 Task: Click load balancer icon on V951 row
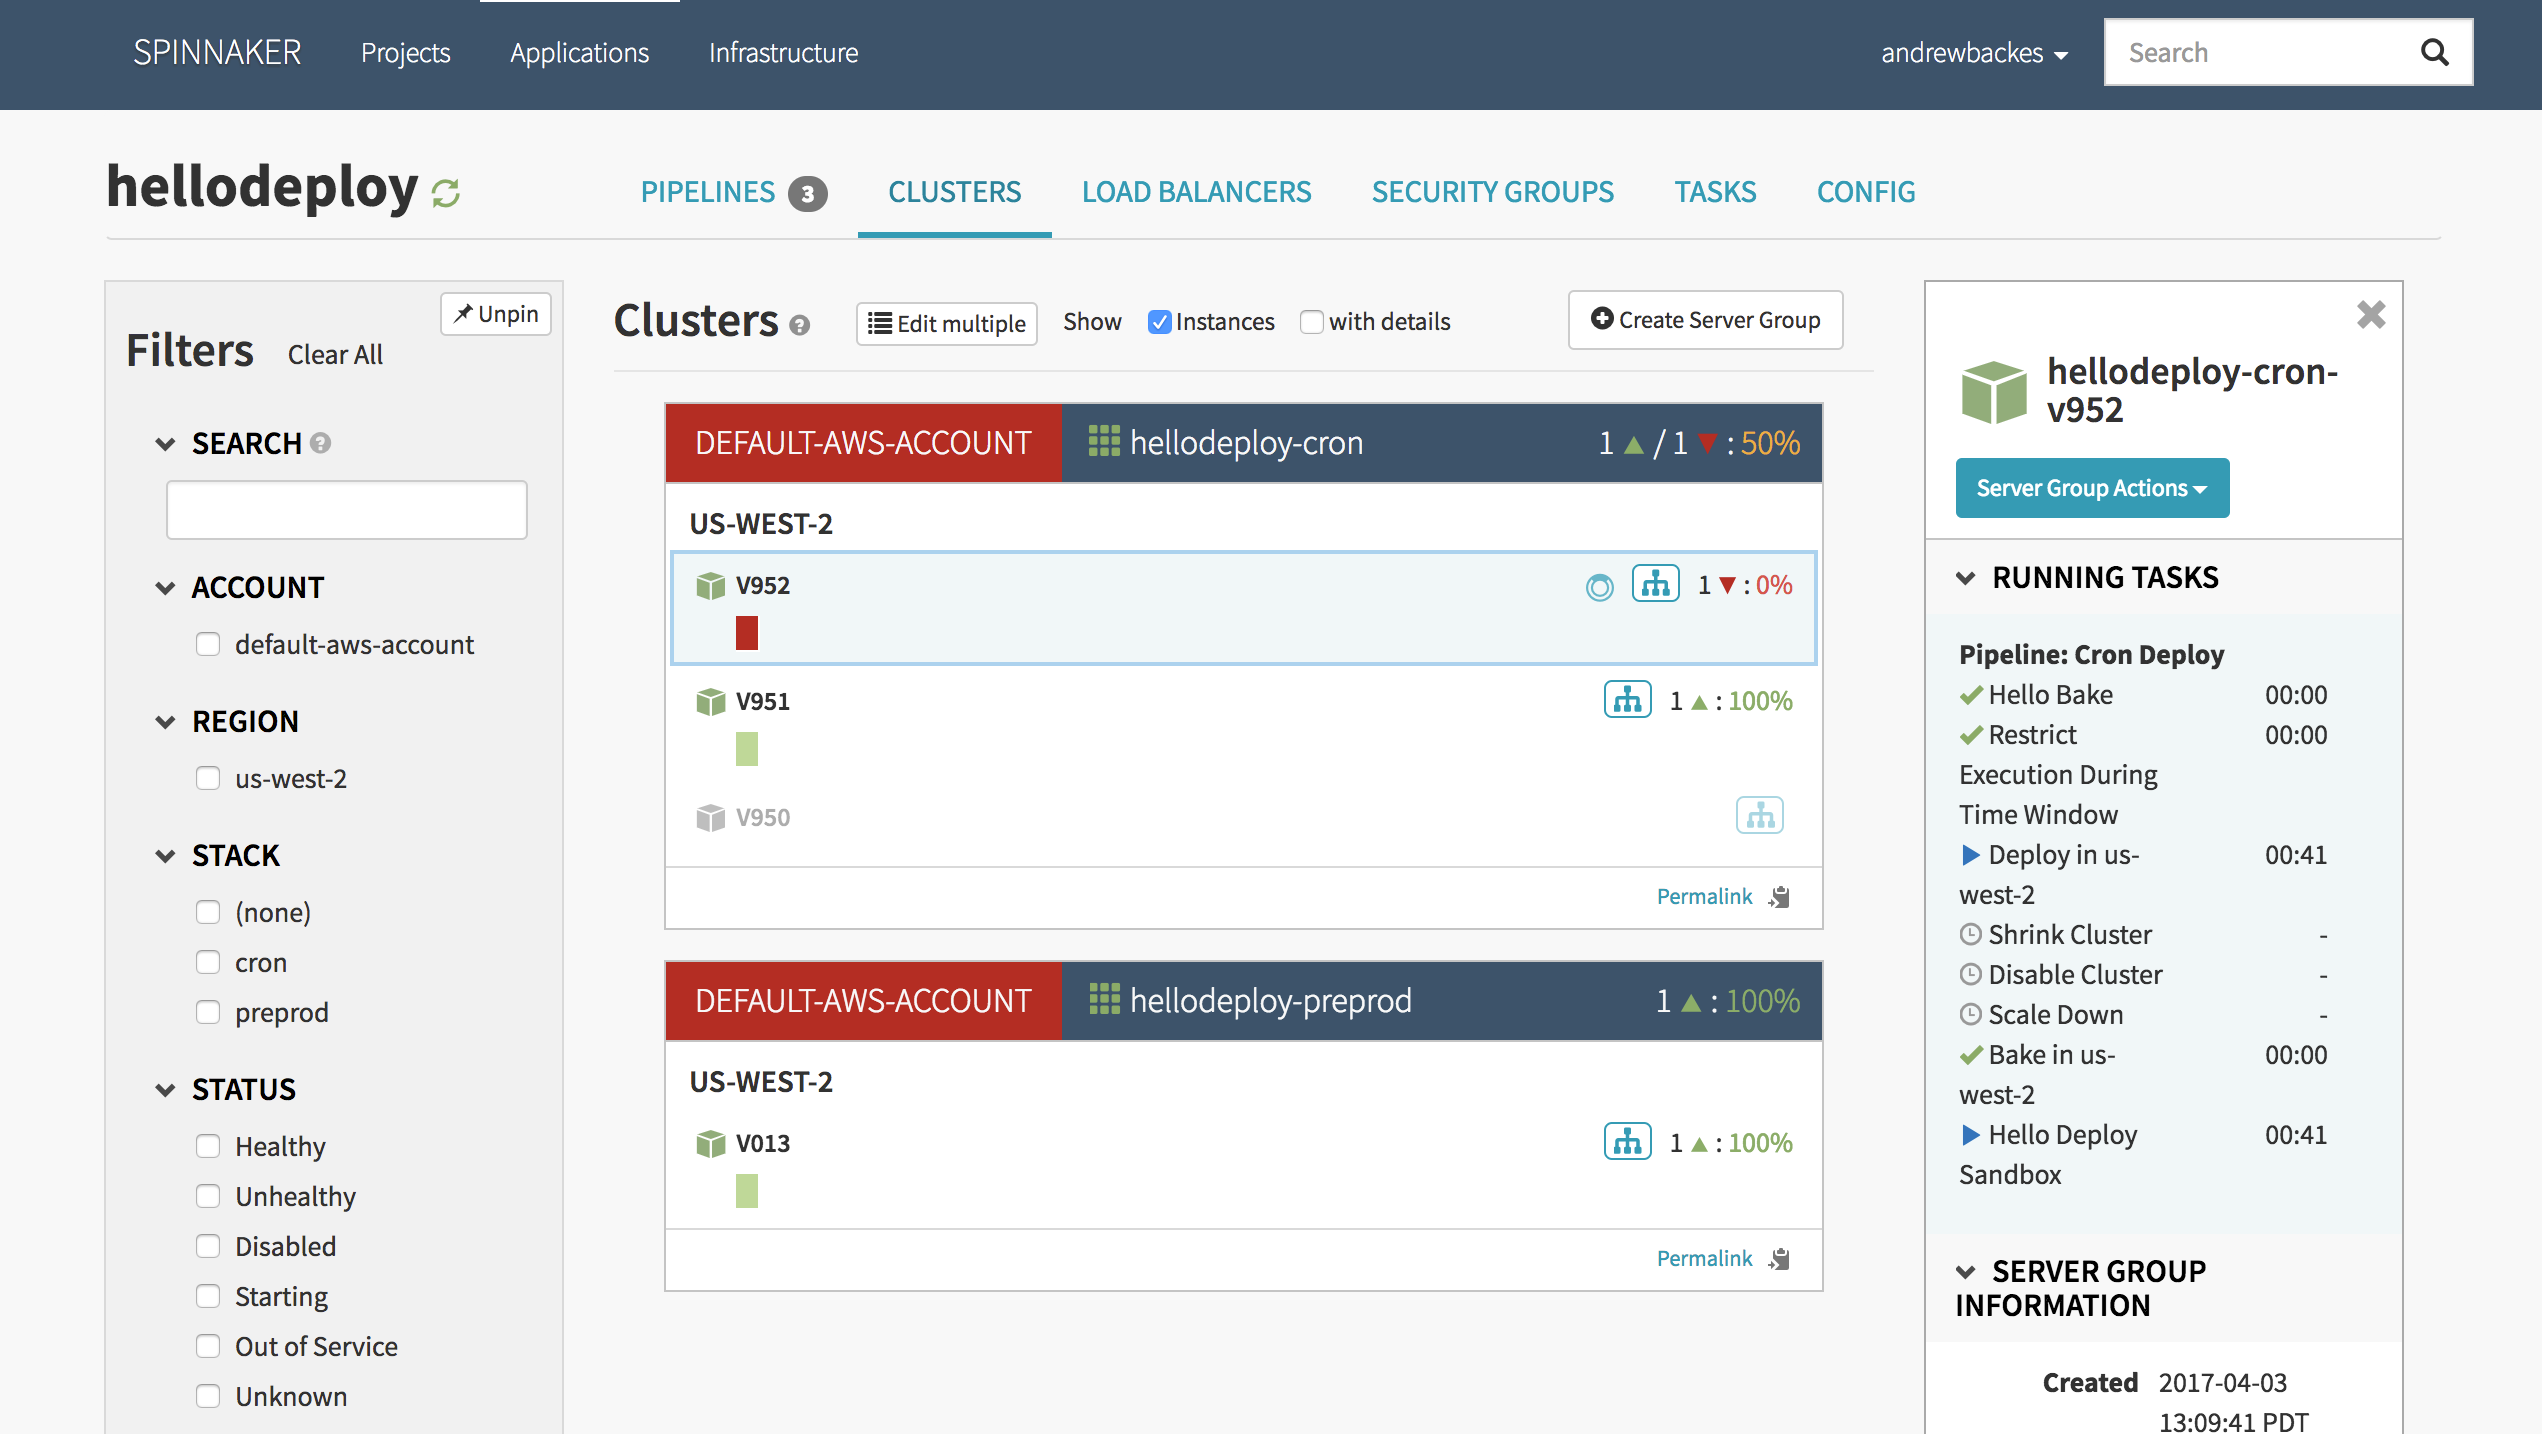[x=1627, y=700]
